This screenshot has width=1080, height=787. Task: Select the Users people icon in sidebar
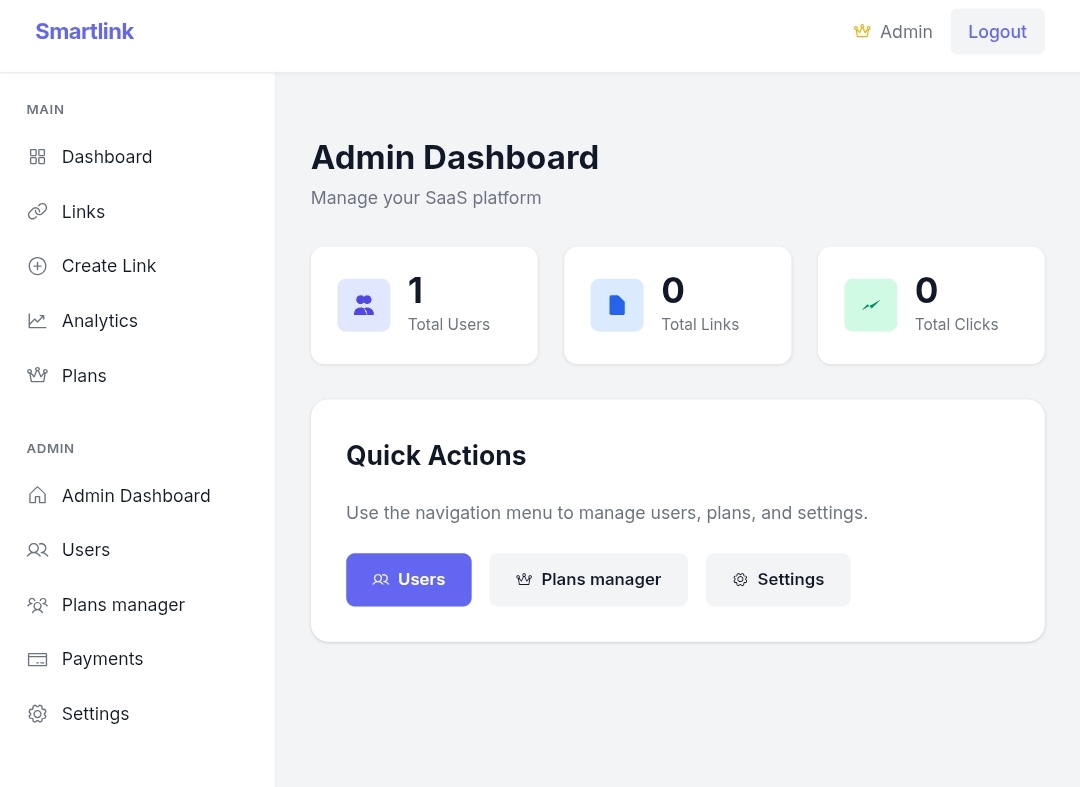[37, 550]
